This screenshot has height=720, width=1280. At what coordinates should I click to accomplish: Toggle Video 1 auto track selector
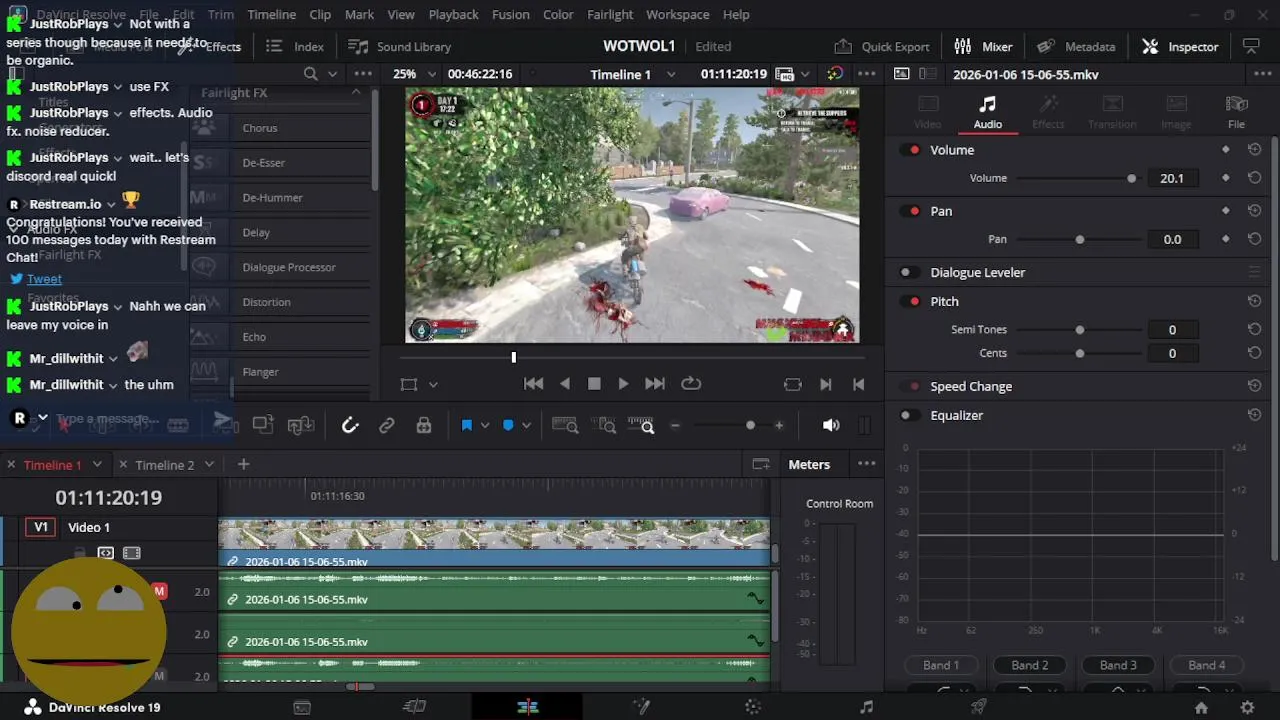pyautogui.click(x=105, y=553)
